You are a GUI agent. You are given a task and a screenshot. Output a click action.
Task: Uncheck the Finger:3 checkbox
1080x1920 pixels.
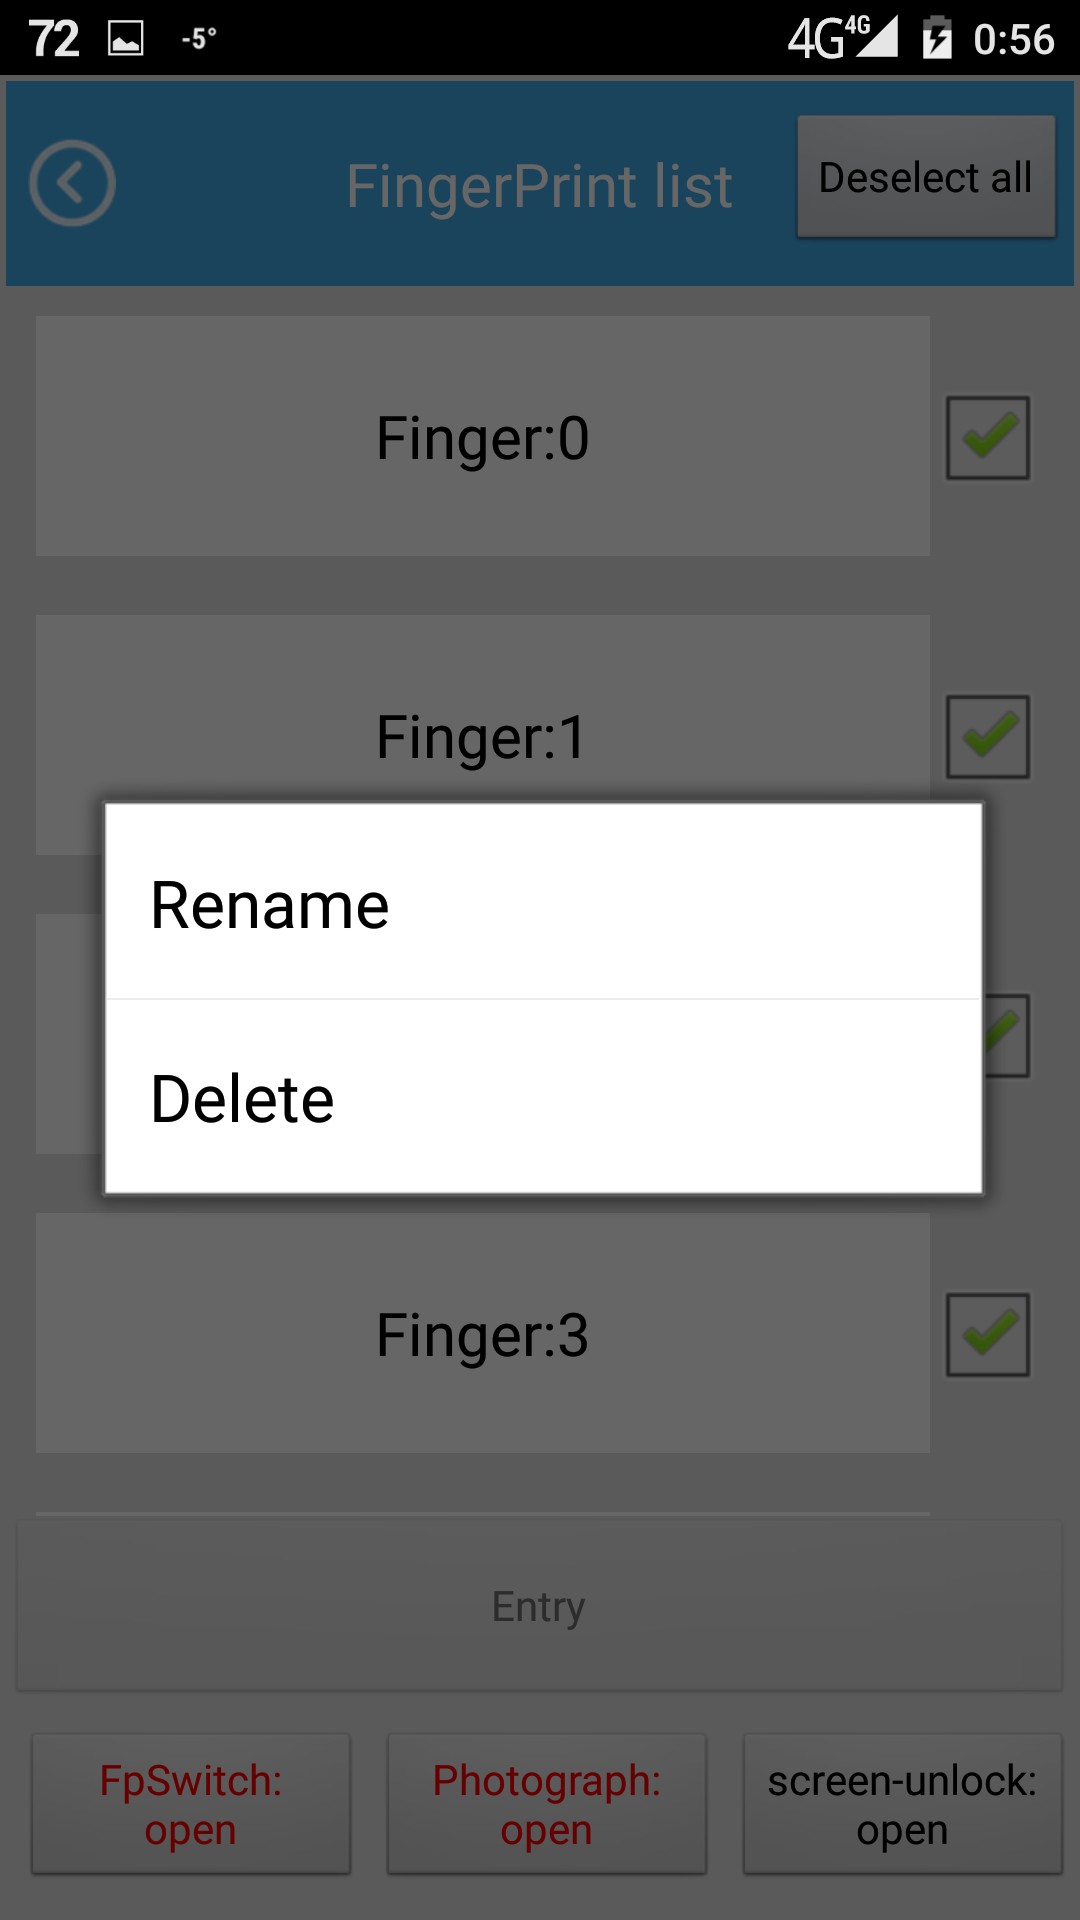(x=988, y=1335)
